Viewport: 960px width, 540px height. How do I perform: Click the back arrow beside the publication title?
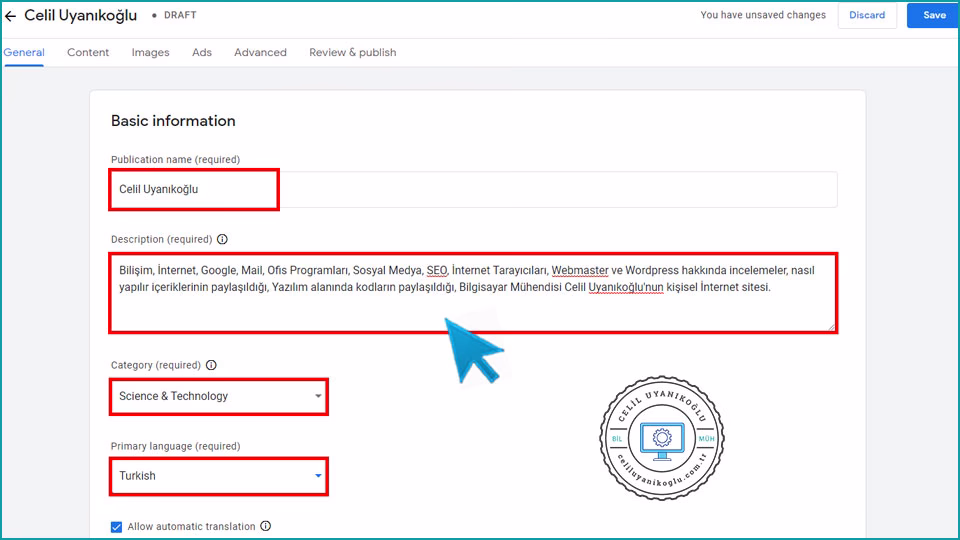(11, 16)
